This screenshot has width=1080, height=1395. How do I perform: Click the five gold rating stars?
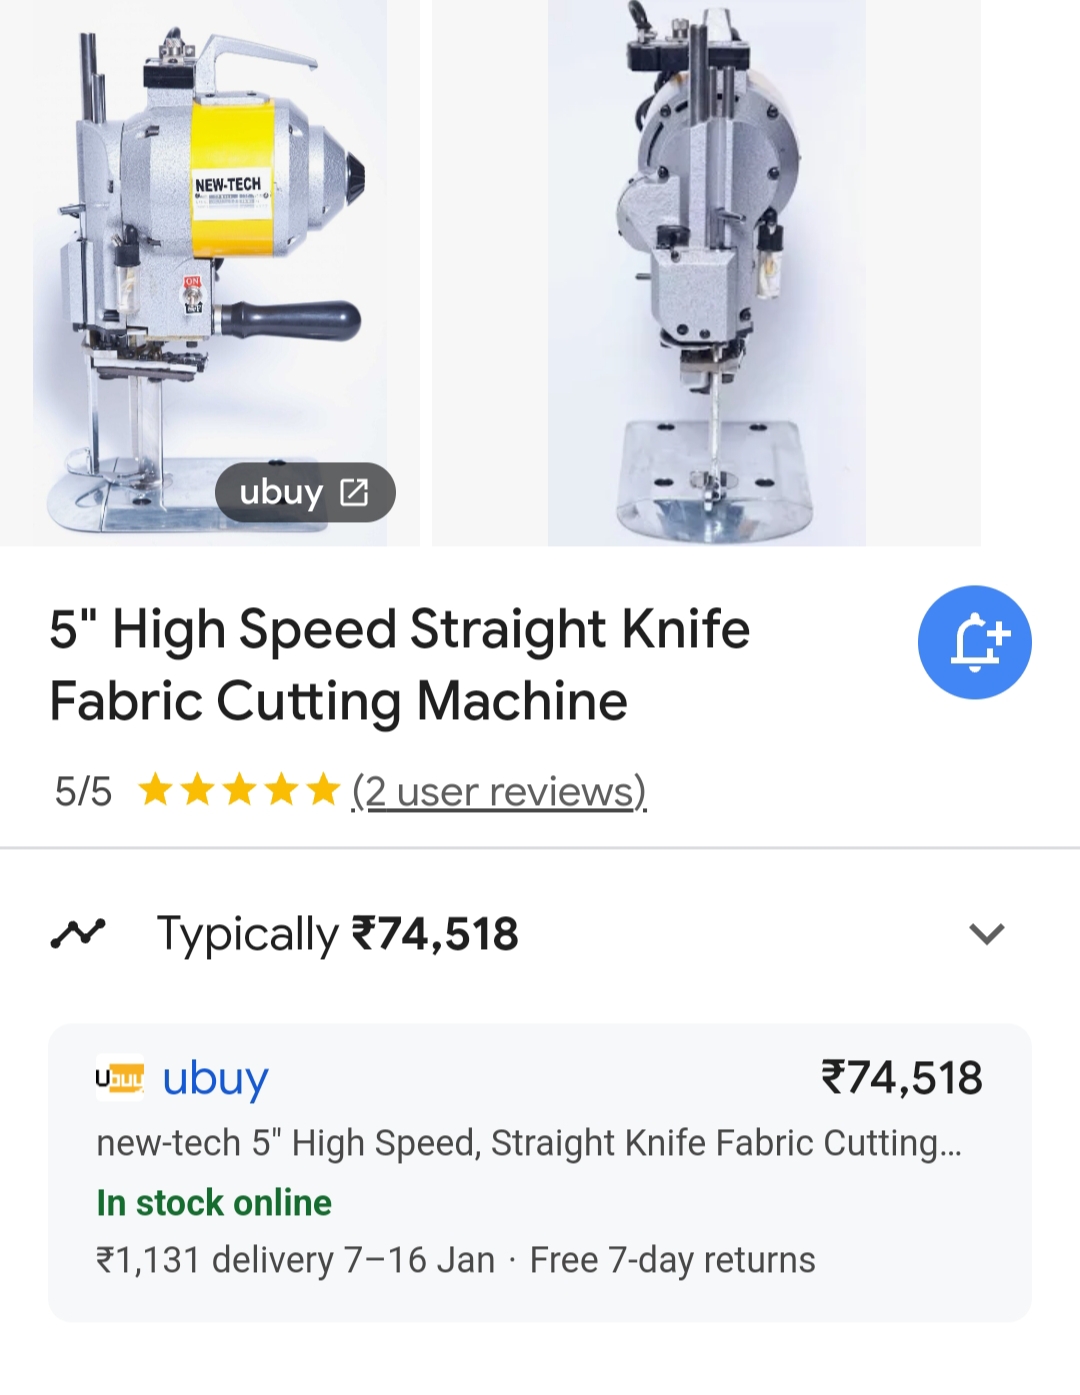[239, 791]
